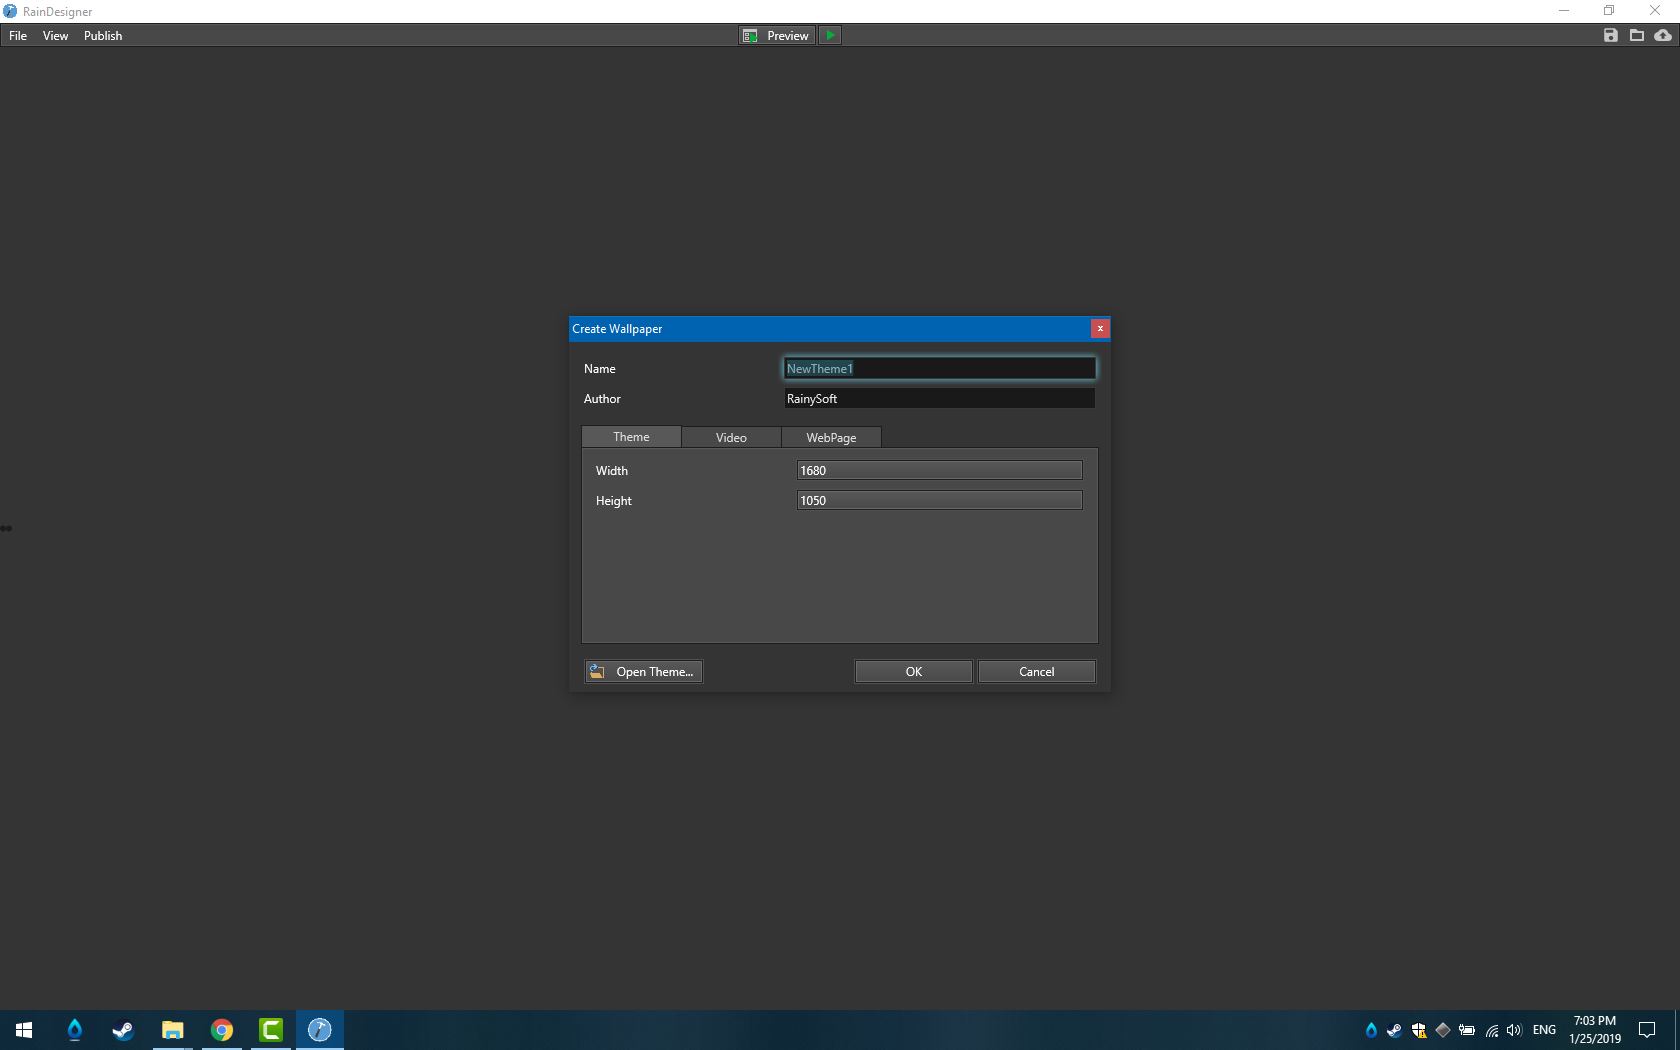Cancel the Create Wallpaper dialog
The image size is (1680, 1050).
(1036, 671)
